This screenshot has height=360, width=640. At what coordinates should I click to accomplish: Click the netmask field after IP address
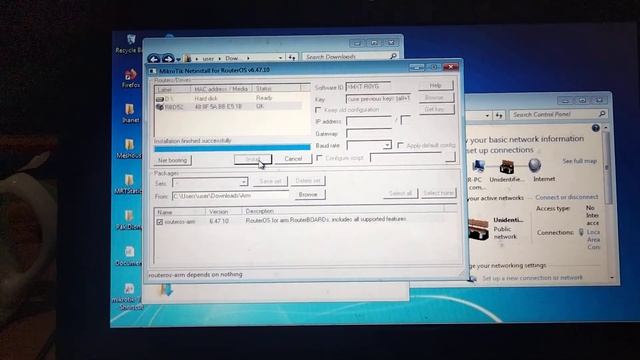pos(406,120)
